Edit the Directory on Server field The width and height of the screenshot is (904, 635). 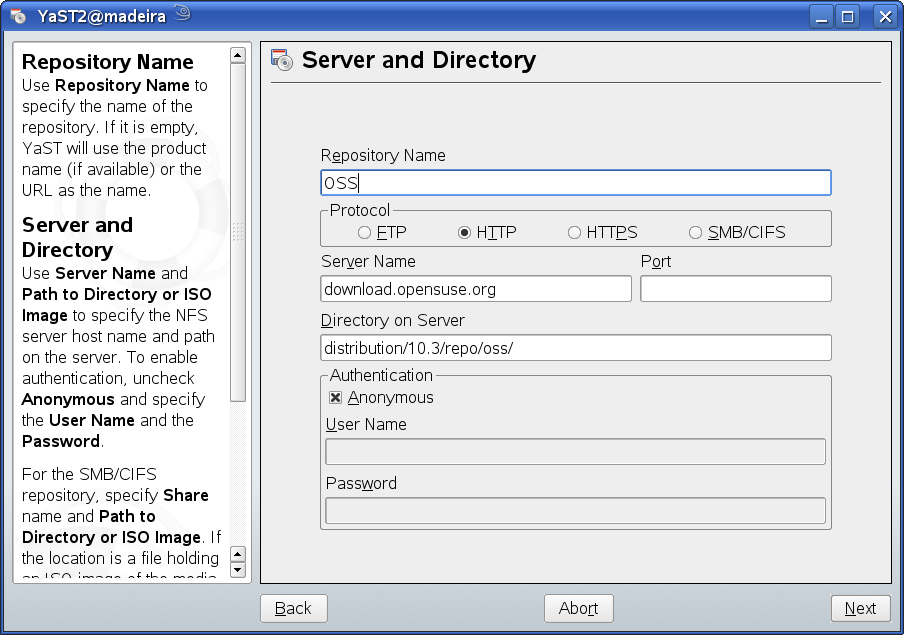pyautogui.click(x=575, y=348)
